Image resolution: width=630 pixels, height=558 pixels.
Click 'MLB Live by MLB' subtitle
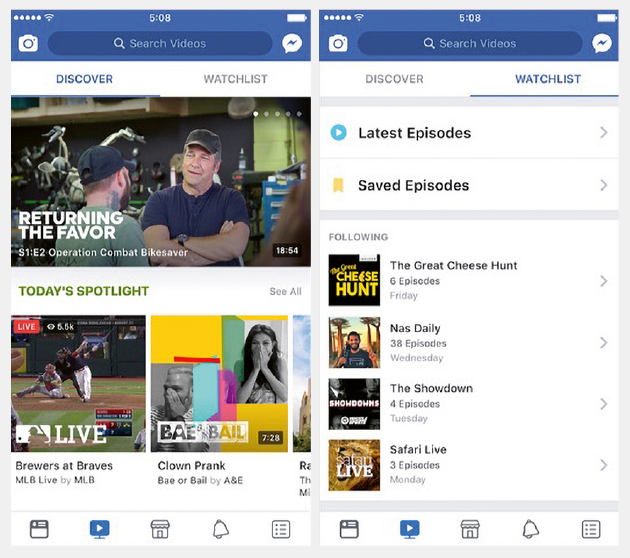tap(55, 480)
